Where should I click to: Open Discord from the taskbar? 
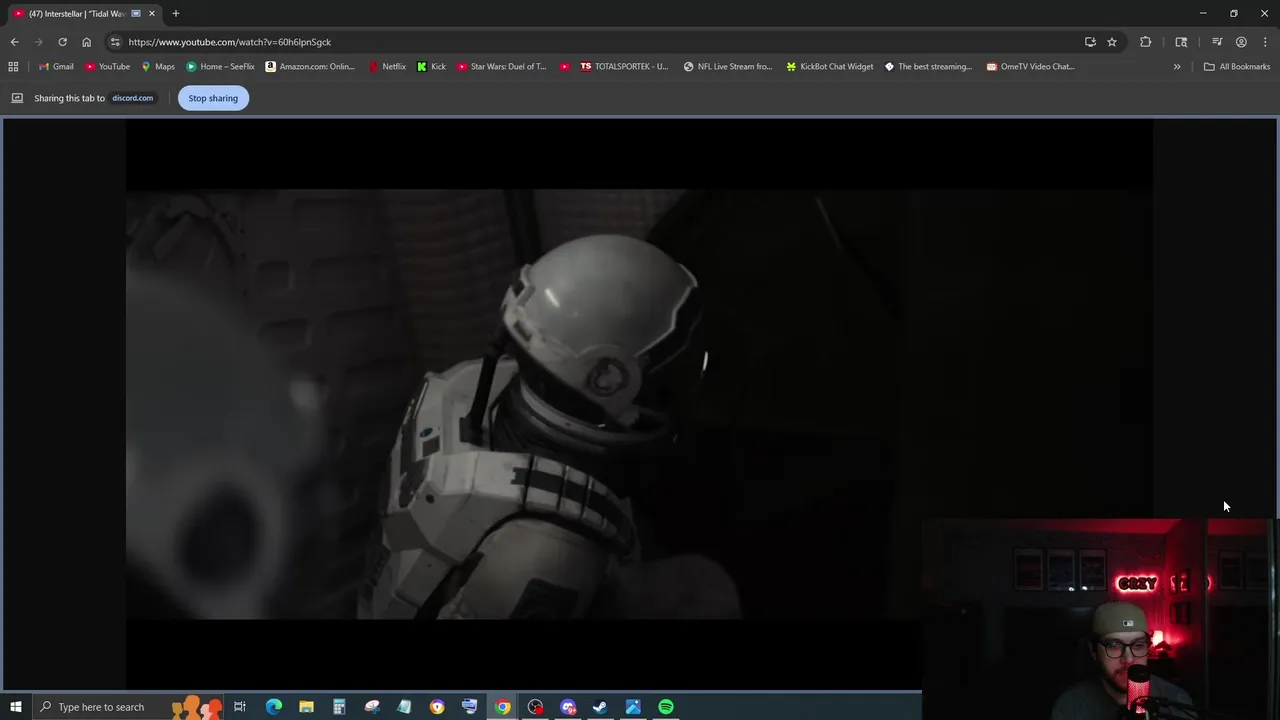coord(568,707)
